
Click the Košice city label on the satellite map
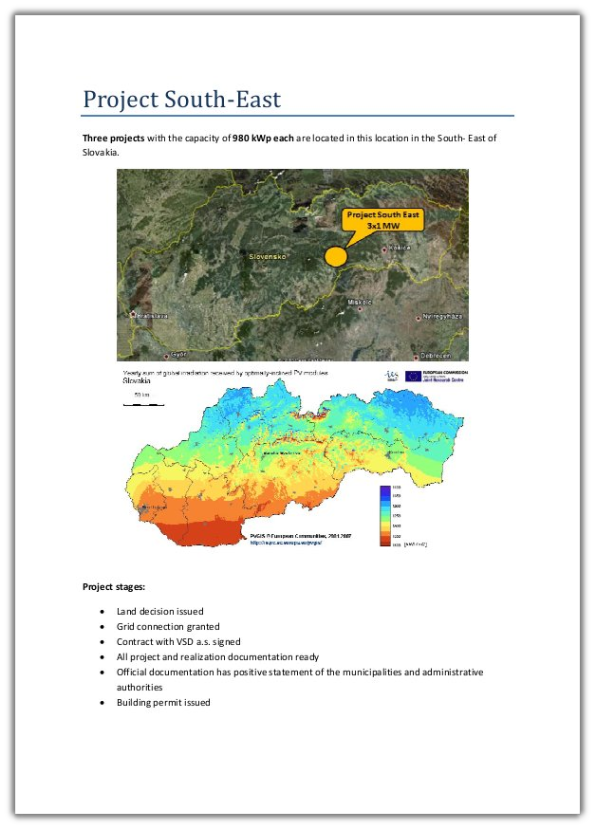tap(400, 247)
